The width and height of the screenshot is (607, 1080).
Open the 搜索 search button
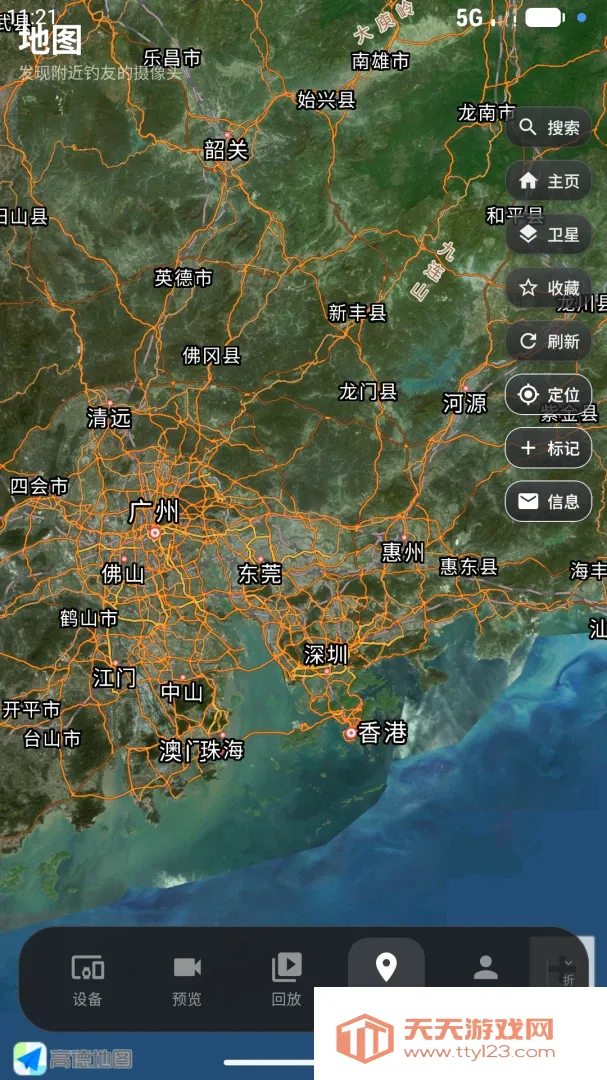coord(548,127)
